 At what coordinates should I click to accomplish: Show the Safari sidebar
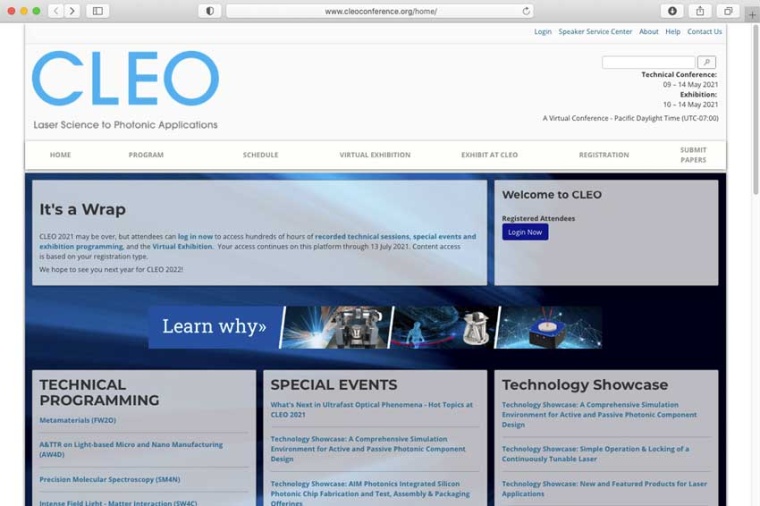[98, 11]
